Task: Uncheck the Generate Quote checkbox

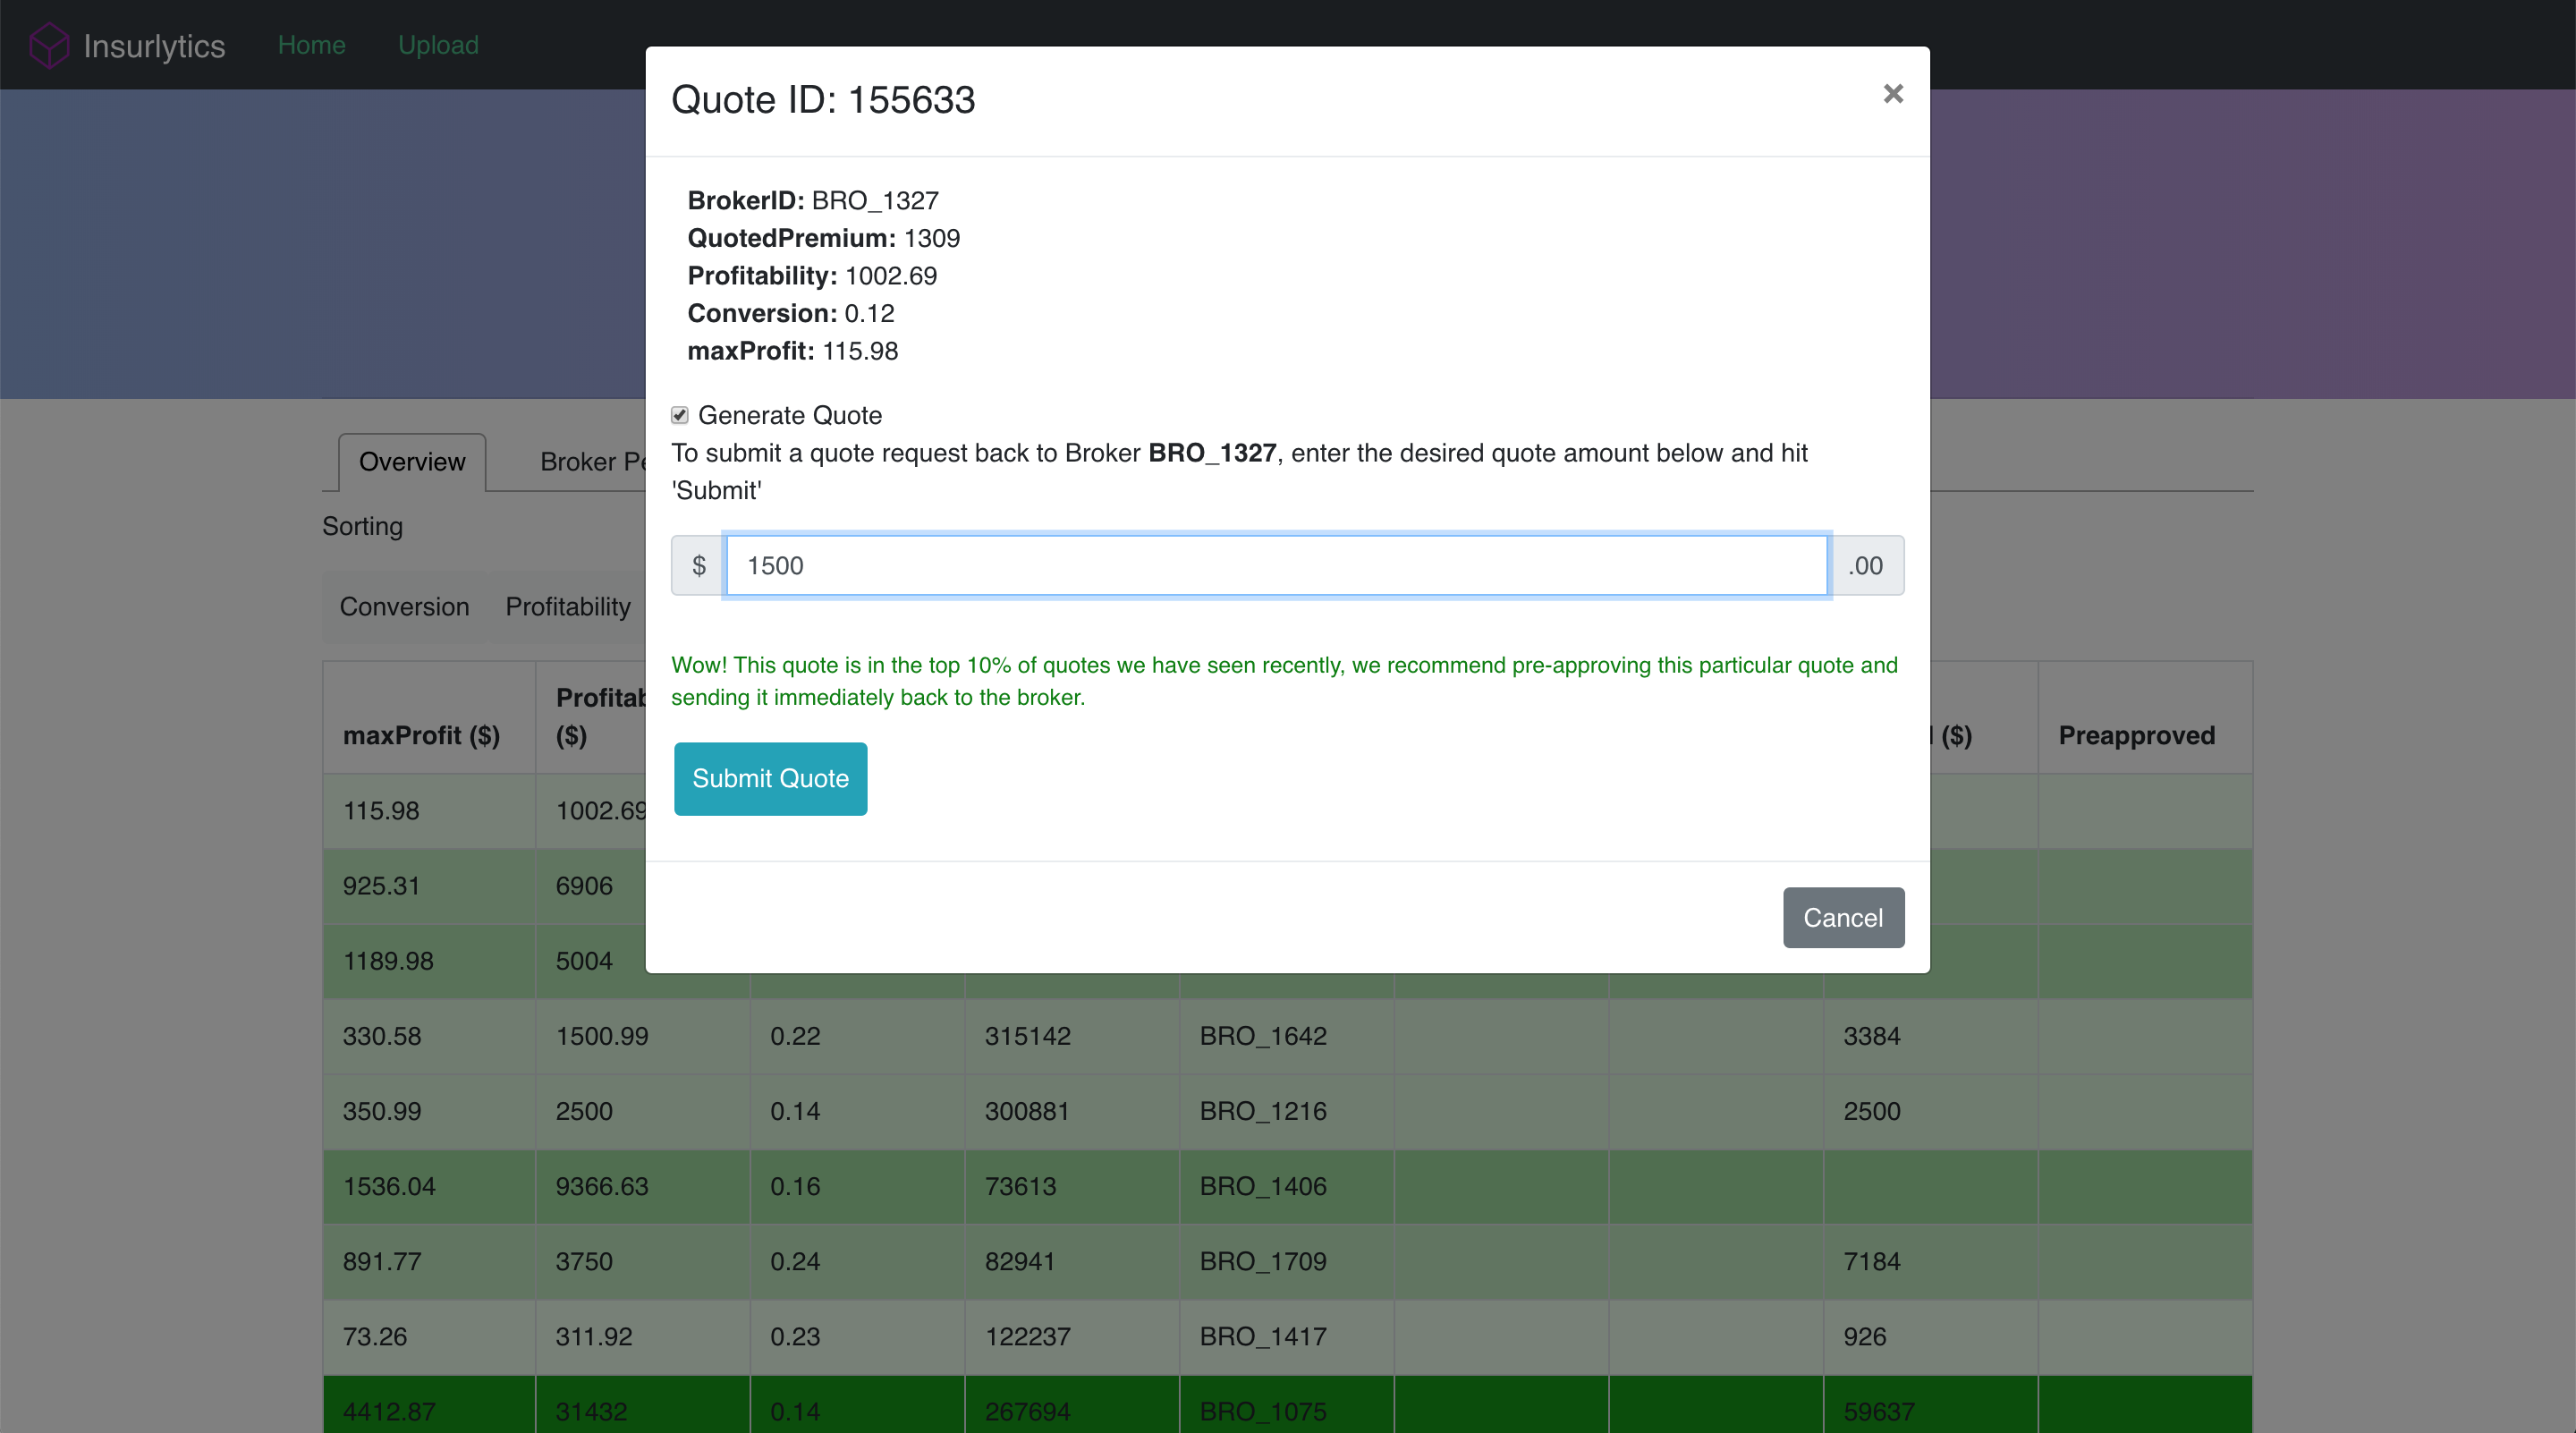Action: point(680,415)
